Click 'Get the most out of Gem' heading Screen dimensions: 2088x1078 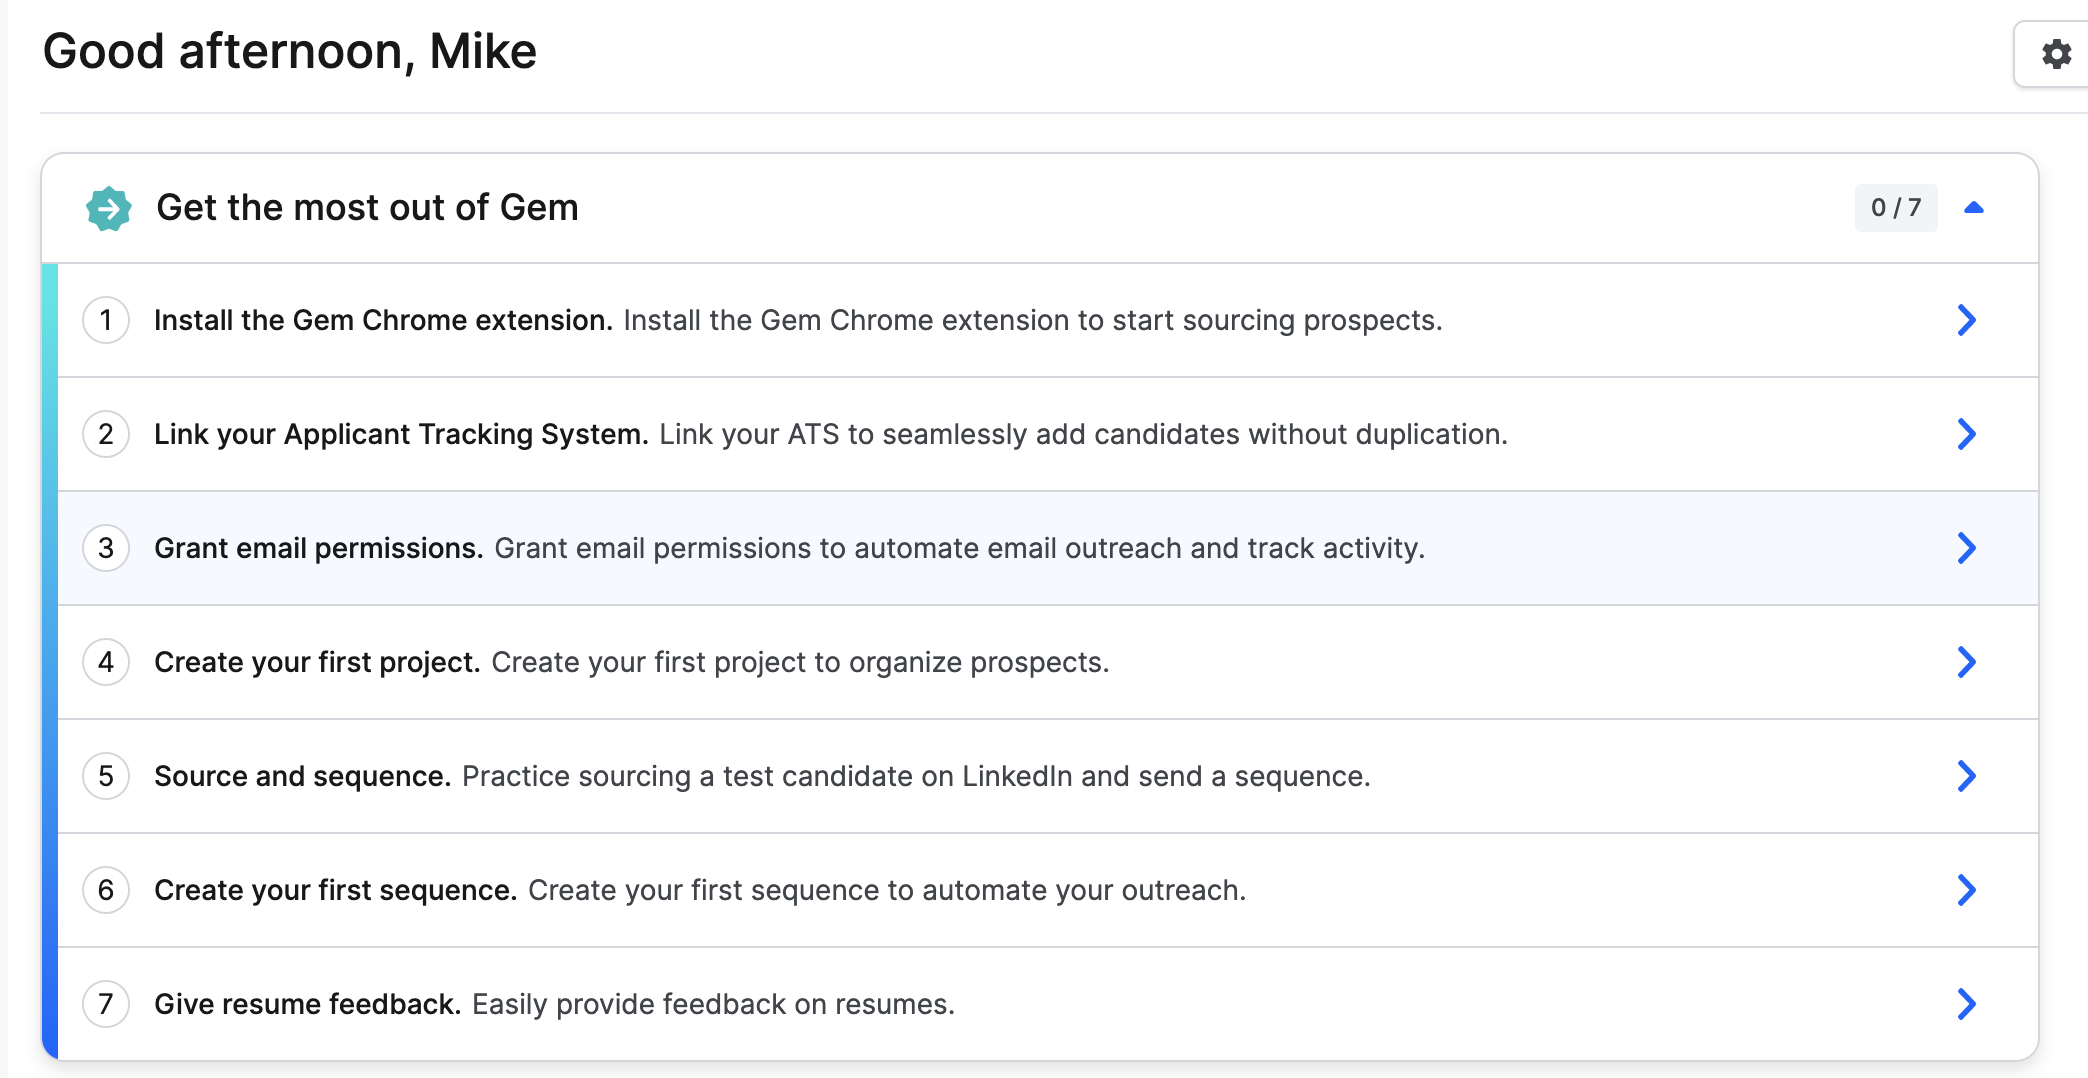point(367,208)
